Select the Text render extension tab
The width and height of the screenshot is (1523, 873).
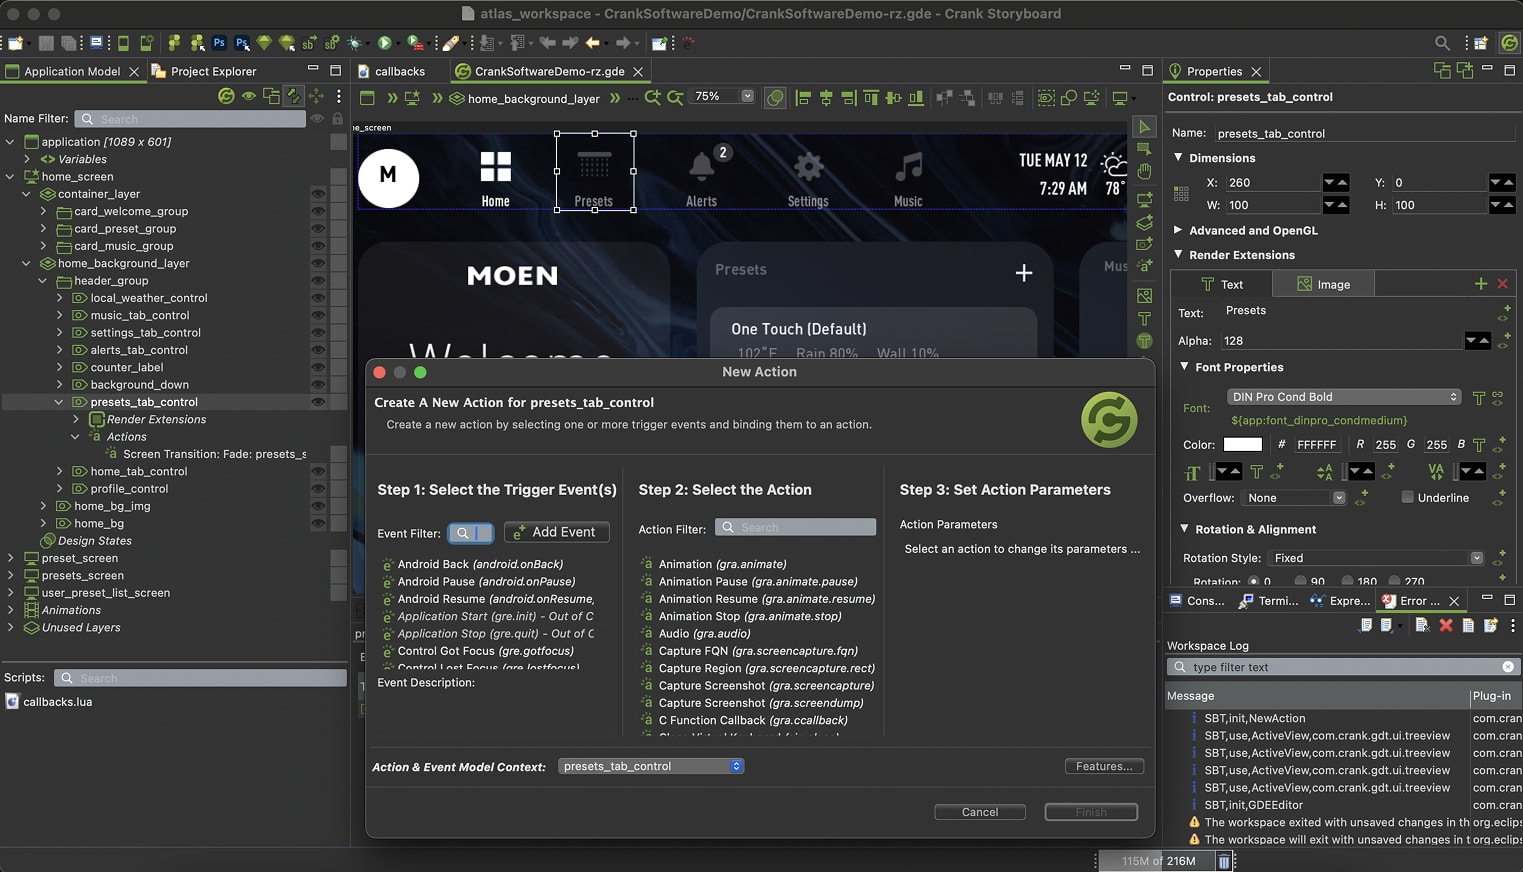1222,284
